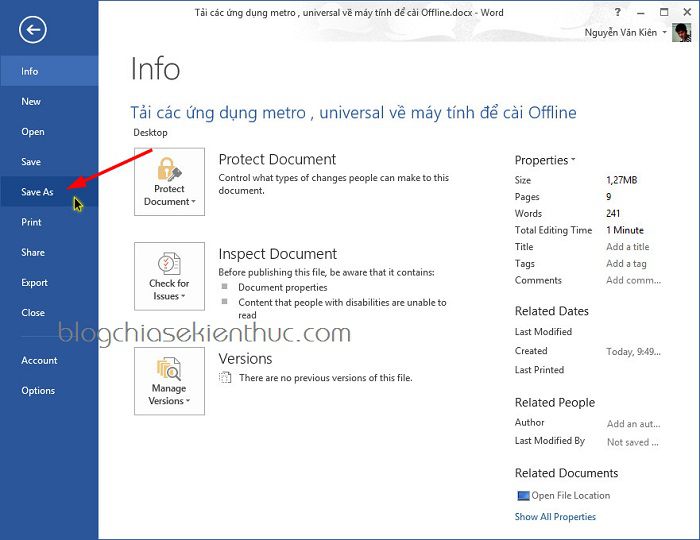
Task: Click Save in the sidebar
Action: click(x=49, y=162)
